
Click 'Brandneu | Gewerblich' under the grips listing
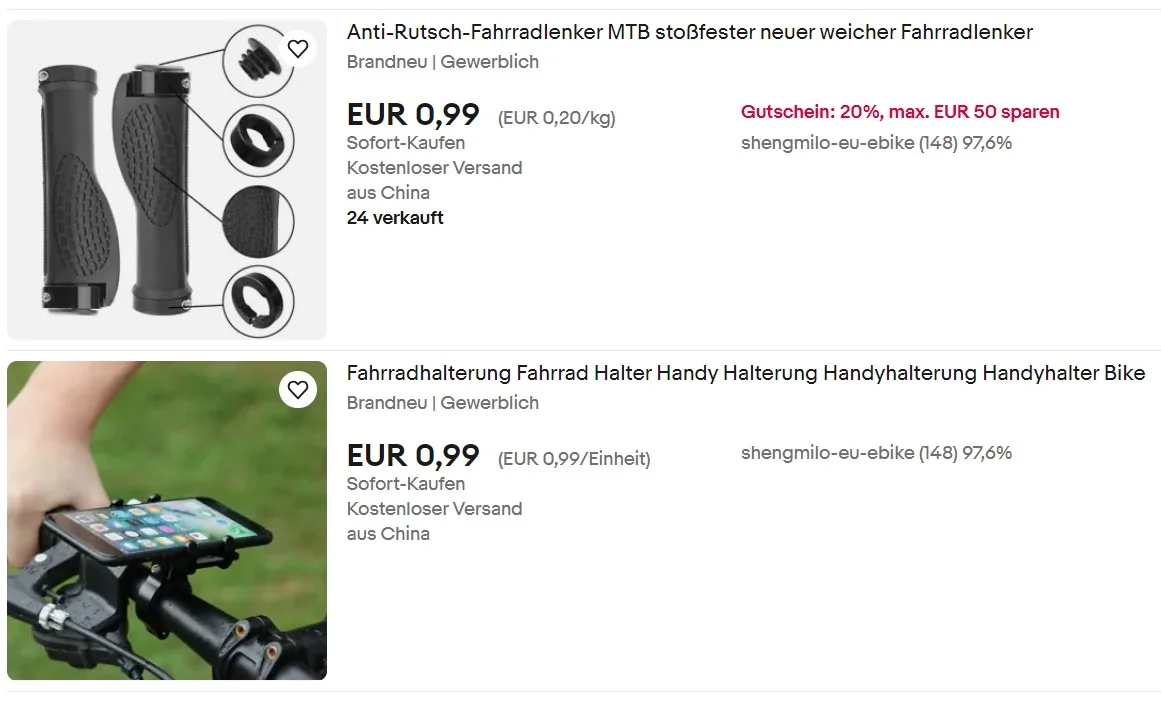(443, 62)
